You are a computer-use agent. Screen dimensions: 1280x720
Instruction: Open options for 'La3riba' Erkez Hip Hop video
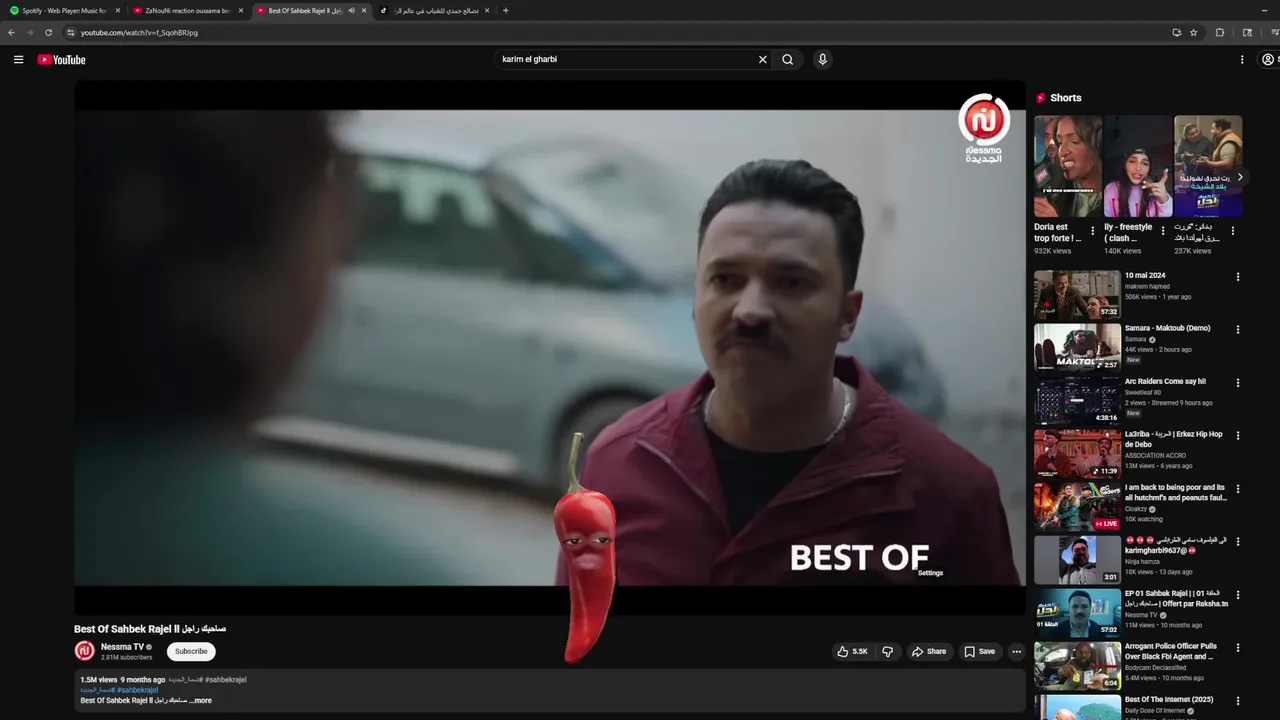1238,436
